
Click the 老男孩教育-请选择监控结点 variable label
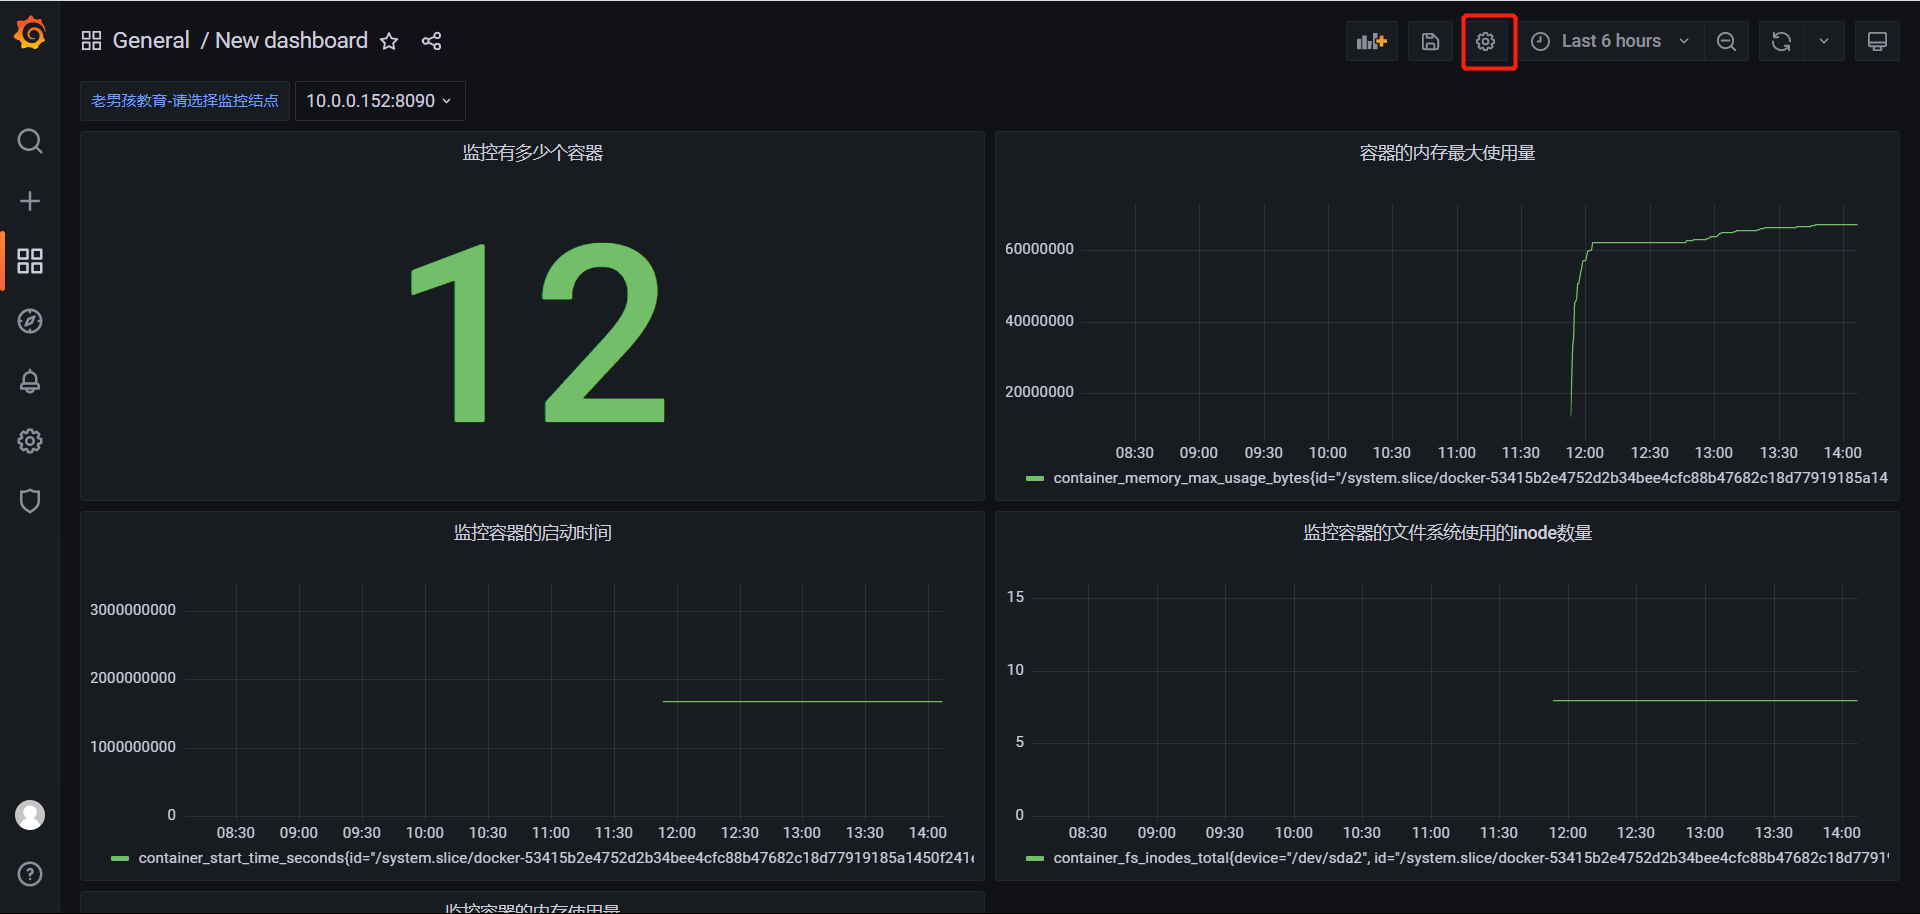point(185,101)
